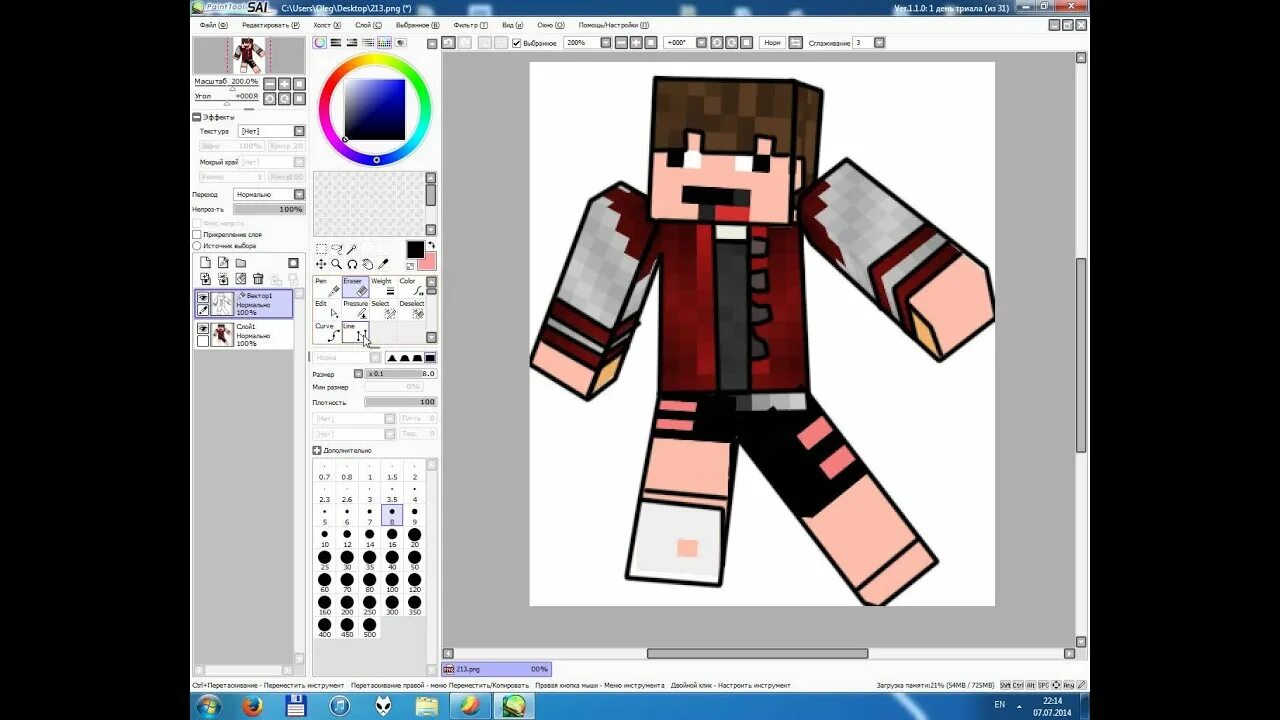Pick the rectangular selection tool

click(x=321, y=249)
